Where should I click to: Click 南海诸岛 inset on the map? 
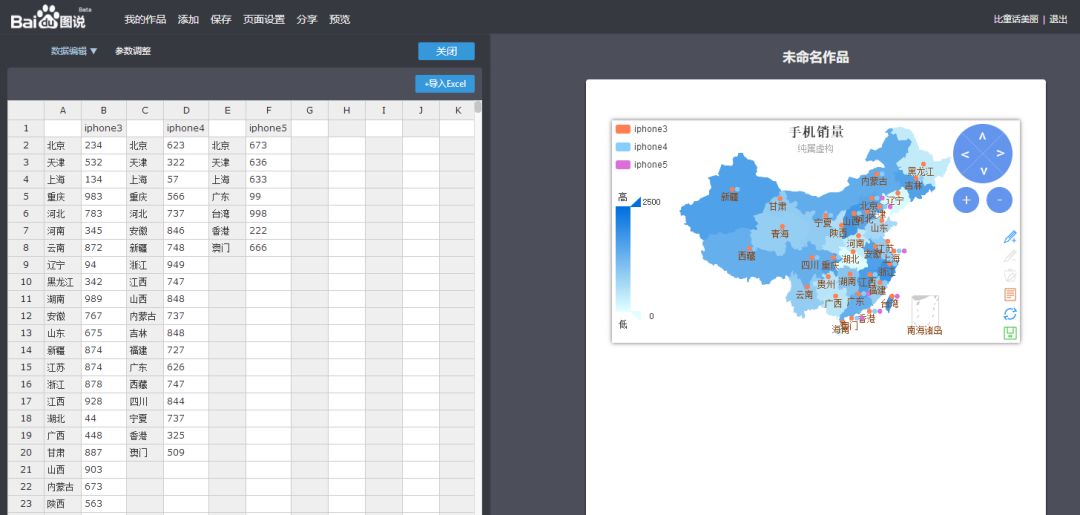tap(924, 315)
